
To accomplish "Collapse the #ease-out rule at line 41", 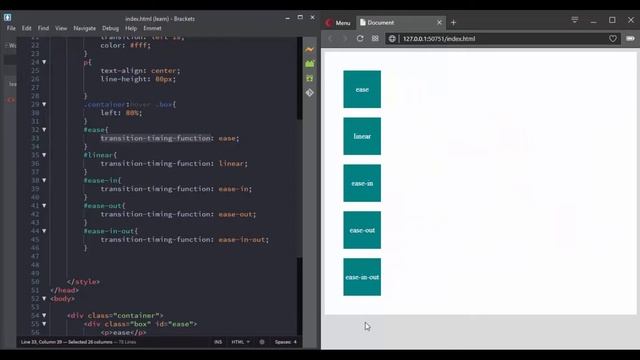I will click(44, 206).
